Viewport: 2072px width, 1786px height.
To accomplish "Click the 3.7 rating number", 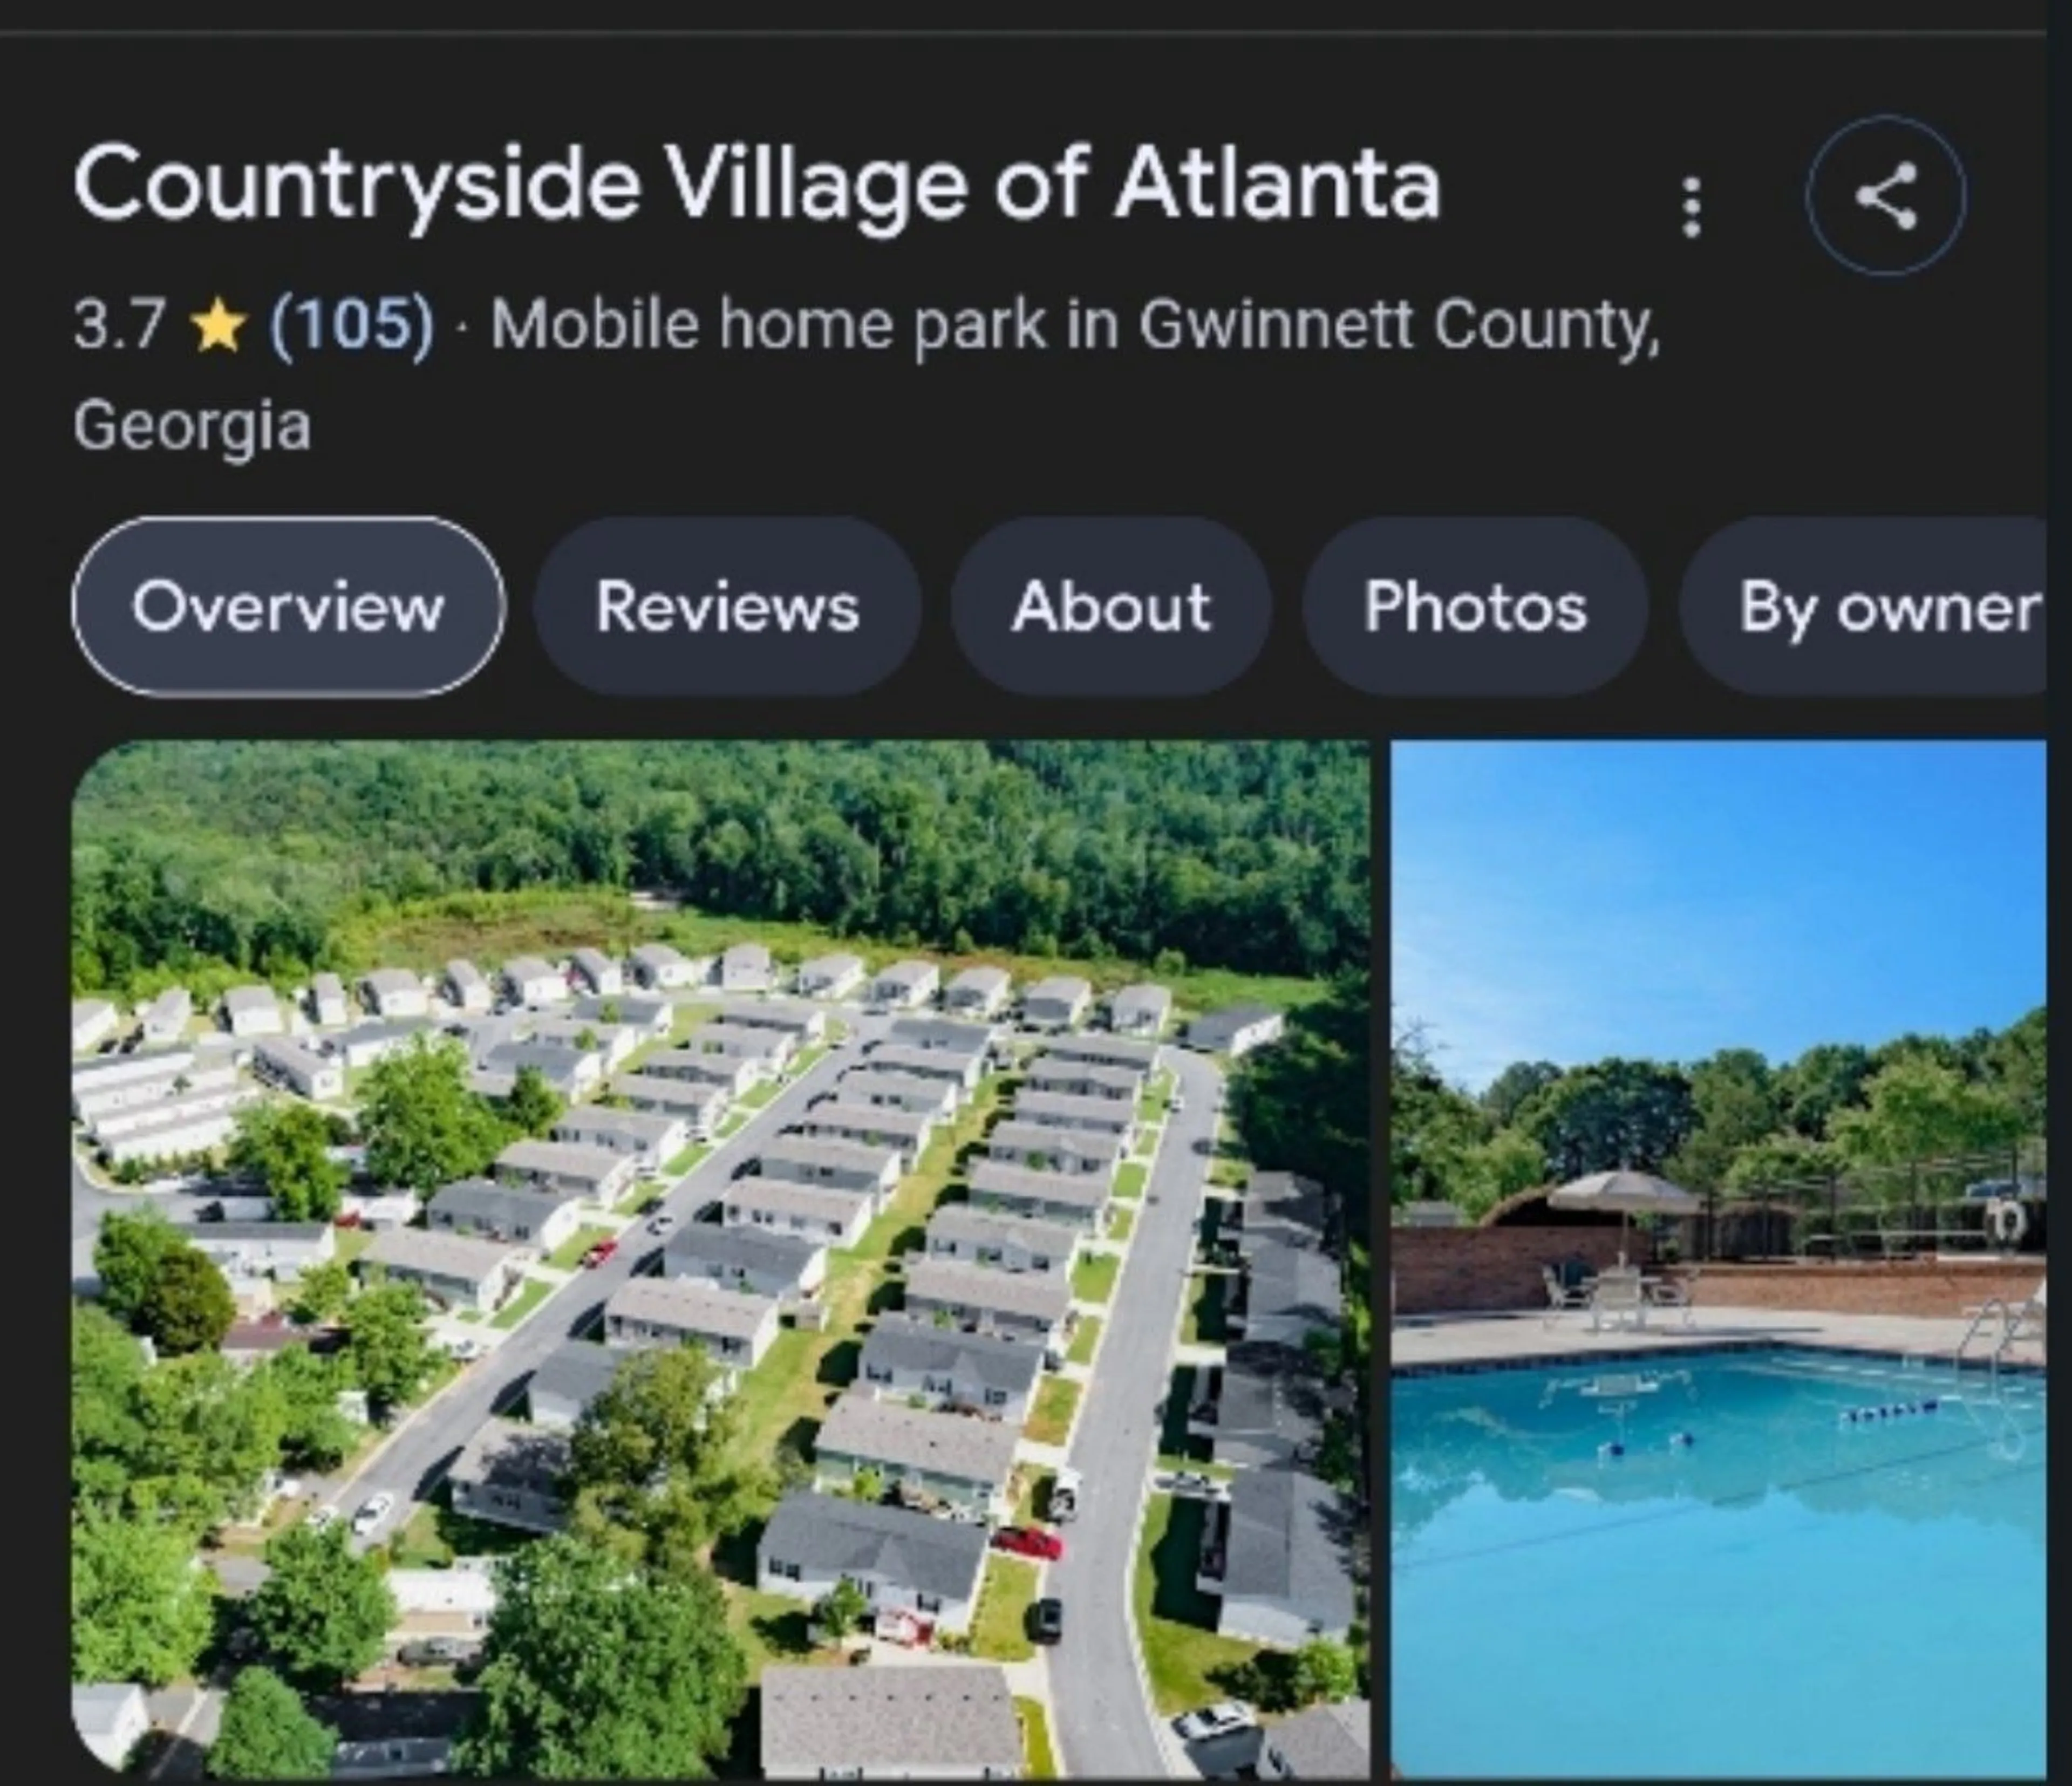I will (118, 326).
